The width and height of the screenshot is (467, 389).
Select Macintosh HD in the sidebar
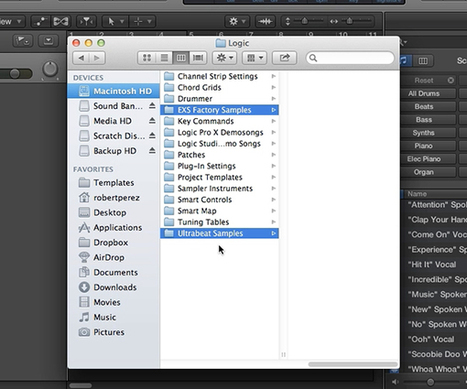[114, 91]
